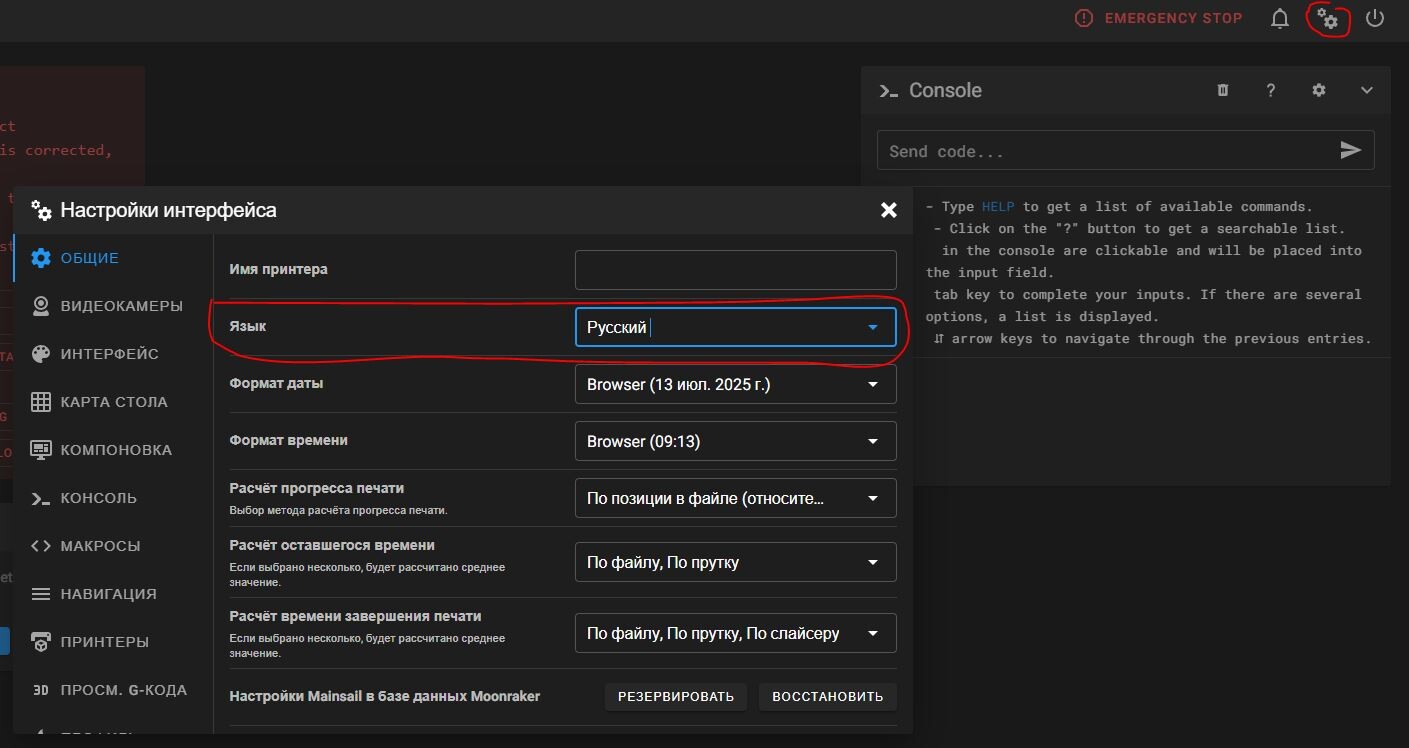Image resolution: width=1409 pixels, height=748 pixels.
Task: Open console command help question icon
Action: [x=1270, y=90]
